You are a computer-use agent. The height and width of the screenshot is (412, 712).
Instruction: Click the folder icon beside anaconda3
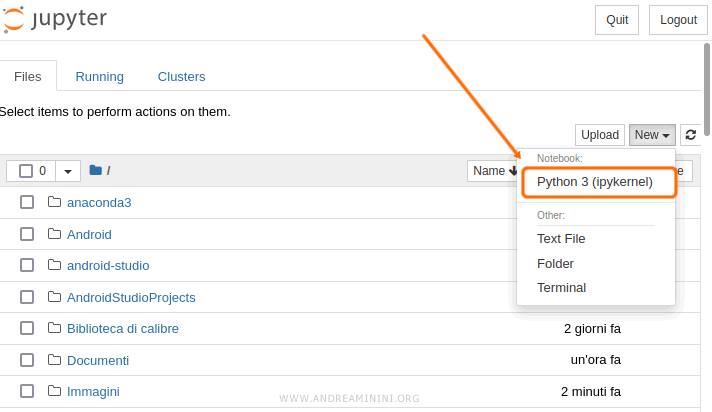[x=55, y=202]
